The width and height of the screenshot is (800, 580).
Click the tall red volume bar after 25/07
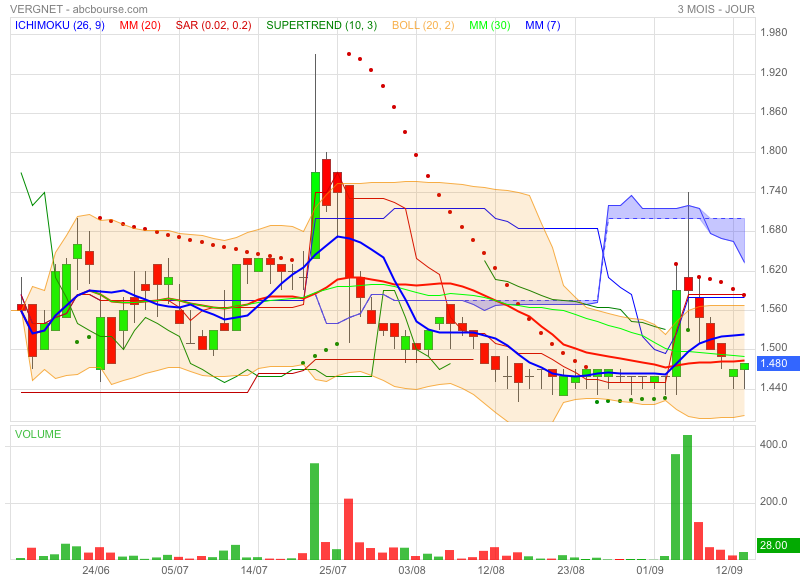tap(348, 529)
